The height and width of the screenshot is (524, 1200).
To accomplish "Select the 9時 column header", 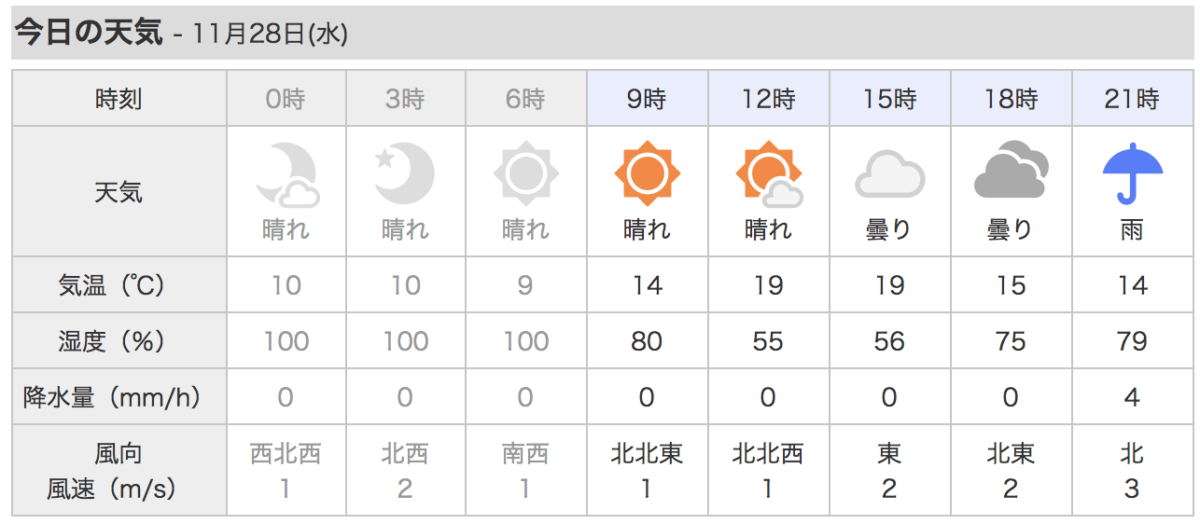I will point(647,99).
